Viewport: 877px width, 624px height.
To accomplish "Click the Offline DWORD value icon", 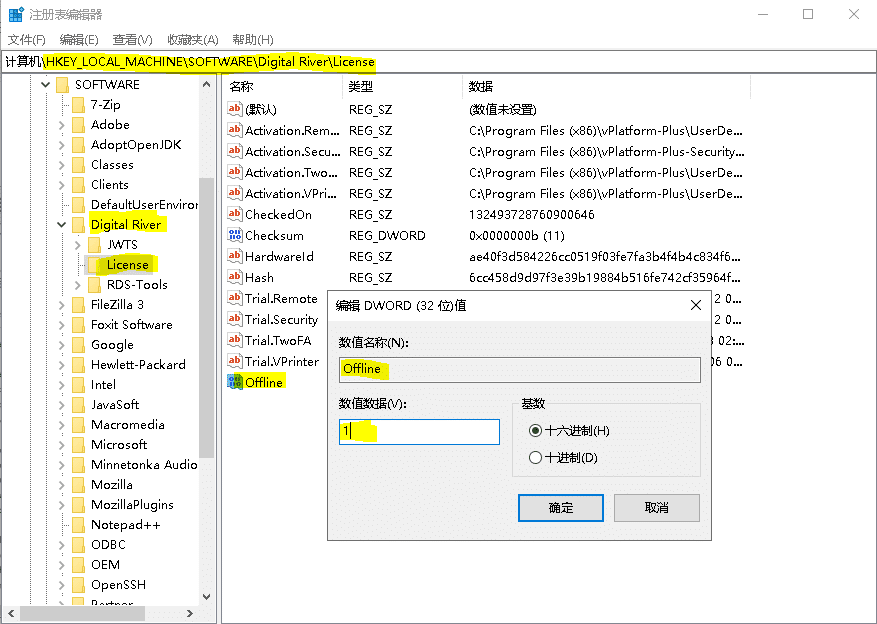I will [x=236, y=382].
